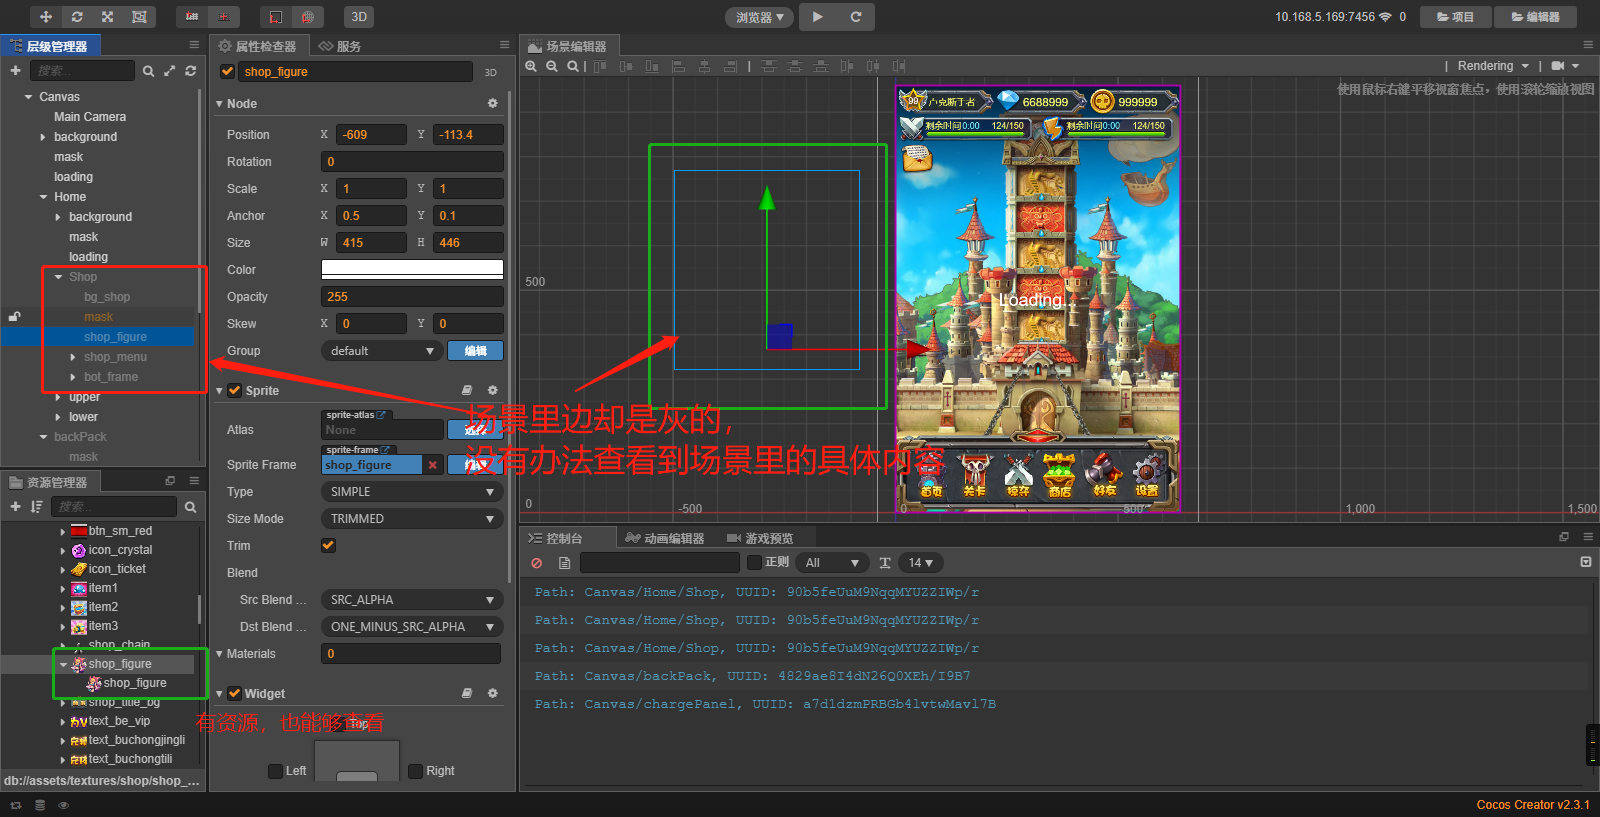Switch to the Animation Editor tab
Image resolution: width=1600 pixels, height=817 pixels.
pos(665,538)
